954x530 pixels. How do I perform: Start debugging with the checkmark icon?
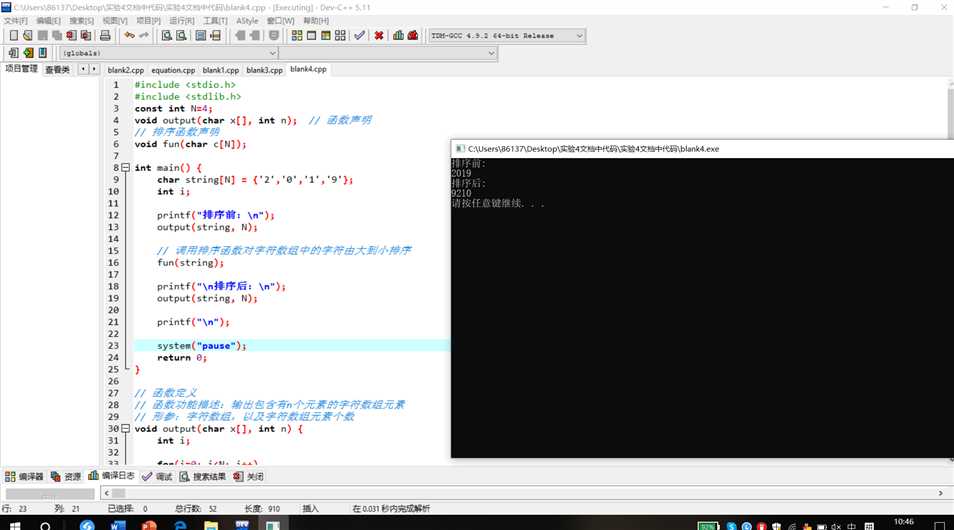(360, 36)
